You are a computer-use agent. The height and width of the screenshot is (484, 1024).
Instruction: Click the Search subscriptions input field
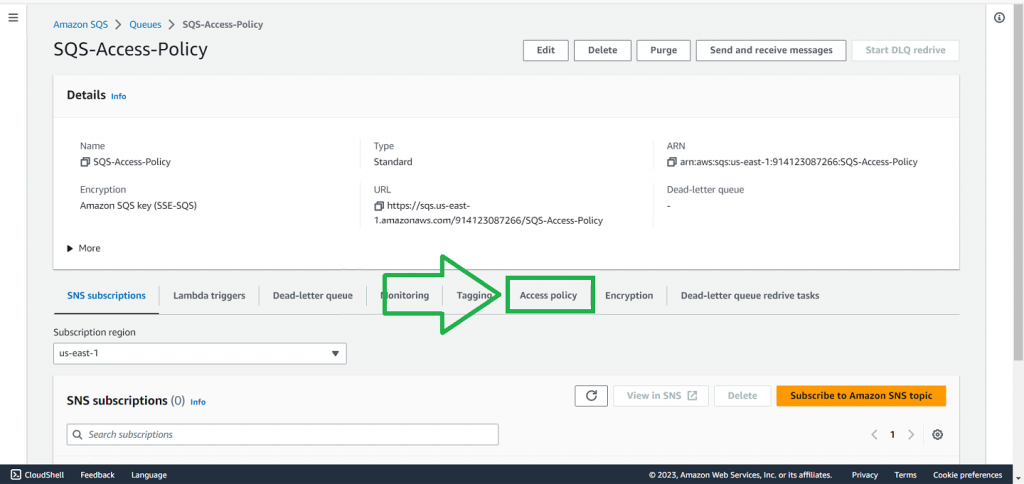tap(282, 435)
